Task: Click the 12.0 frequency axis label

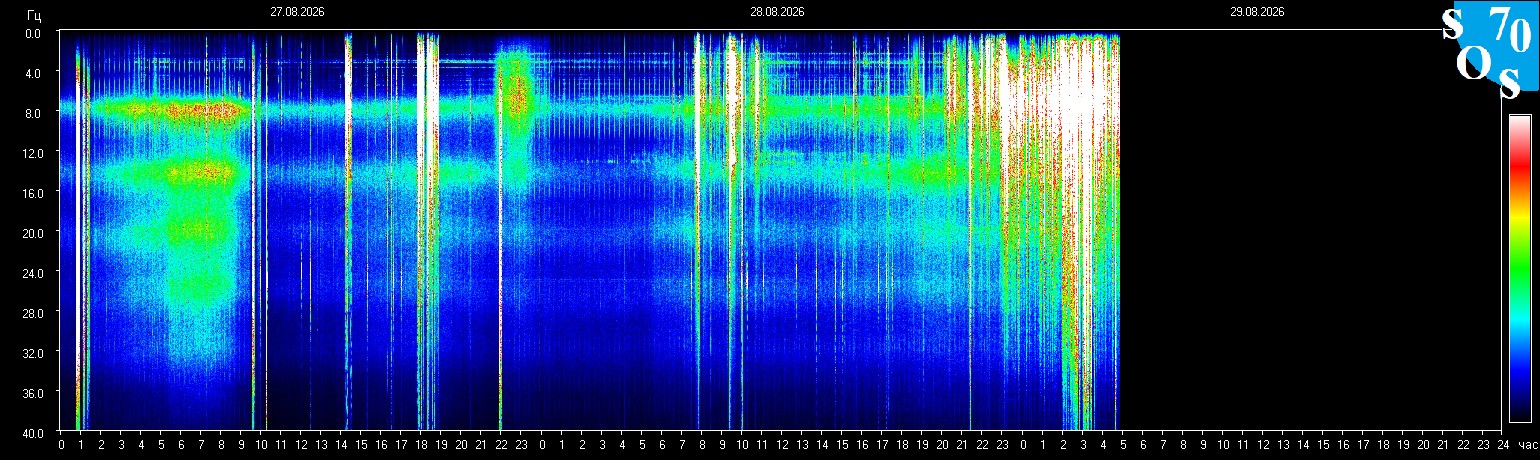Action: [32, 153]
